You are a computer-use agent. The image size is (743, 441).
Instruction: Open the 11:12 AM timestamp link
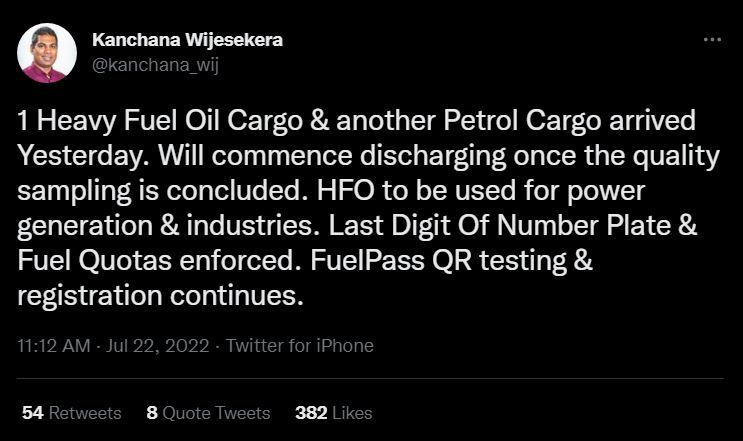coord(54,346)
